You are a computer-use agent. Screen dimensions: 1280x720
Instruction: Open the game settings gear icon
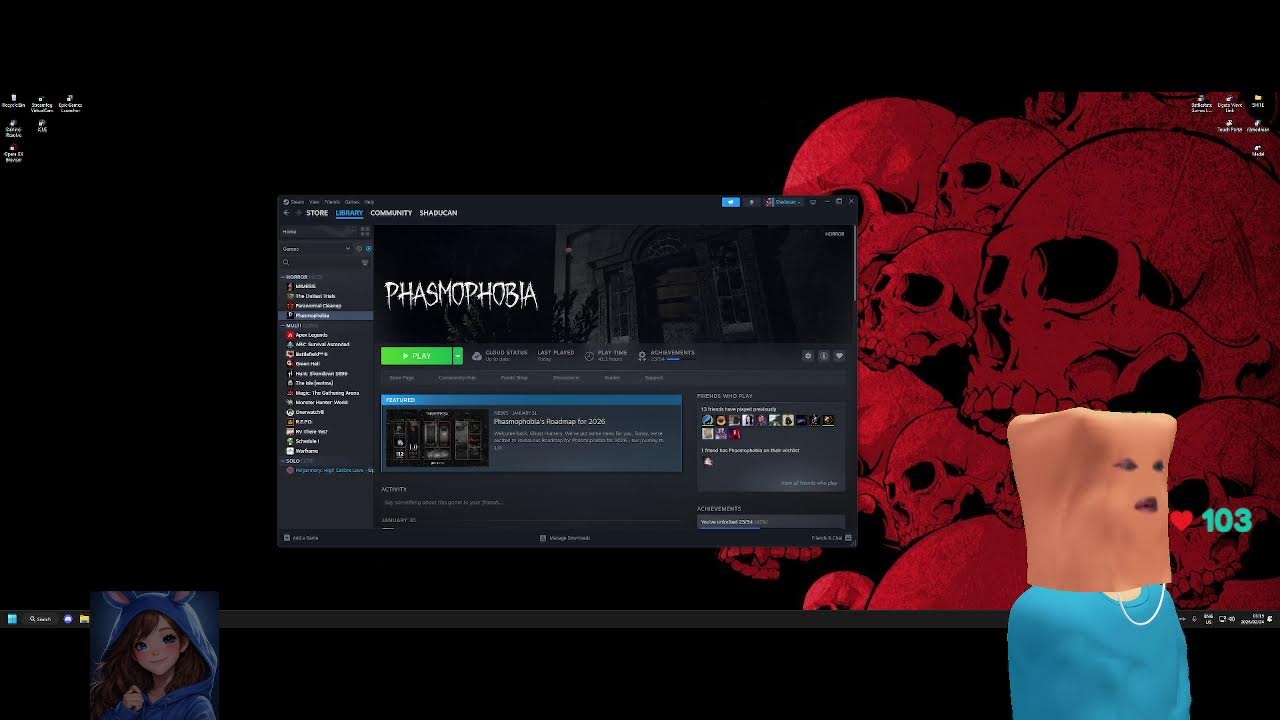pos(808,356)
